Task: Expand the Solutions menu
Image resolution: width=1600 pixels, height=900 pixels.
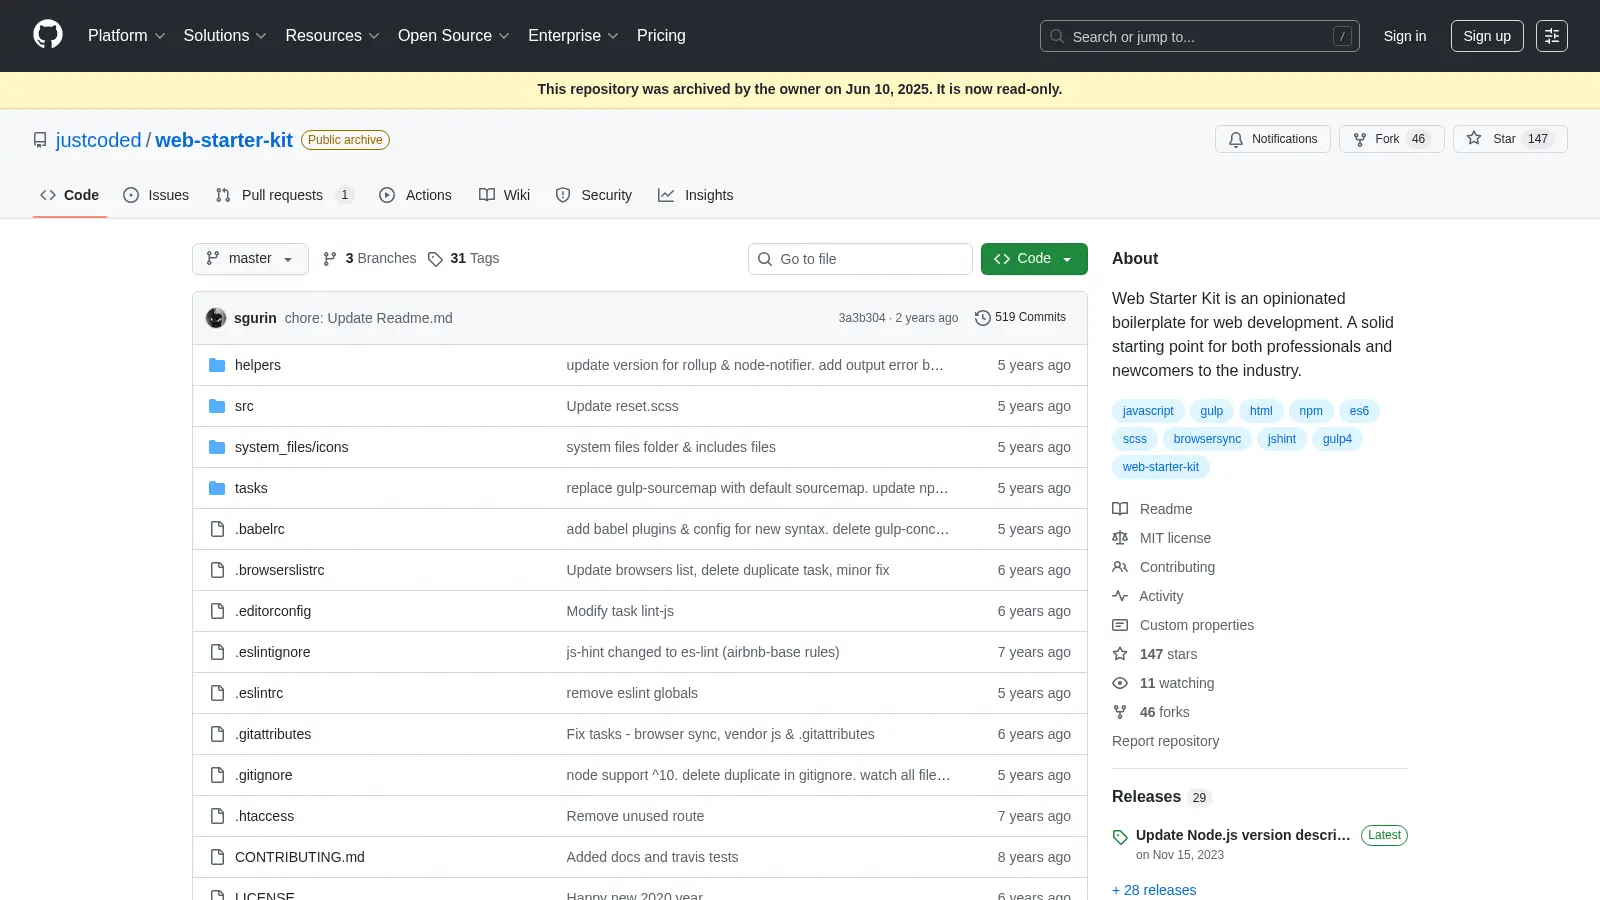Action: 225,35
